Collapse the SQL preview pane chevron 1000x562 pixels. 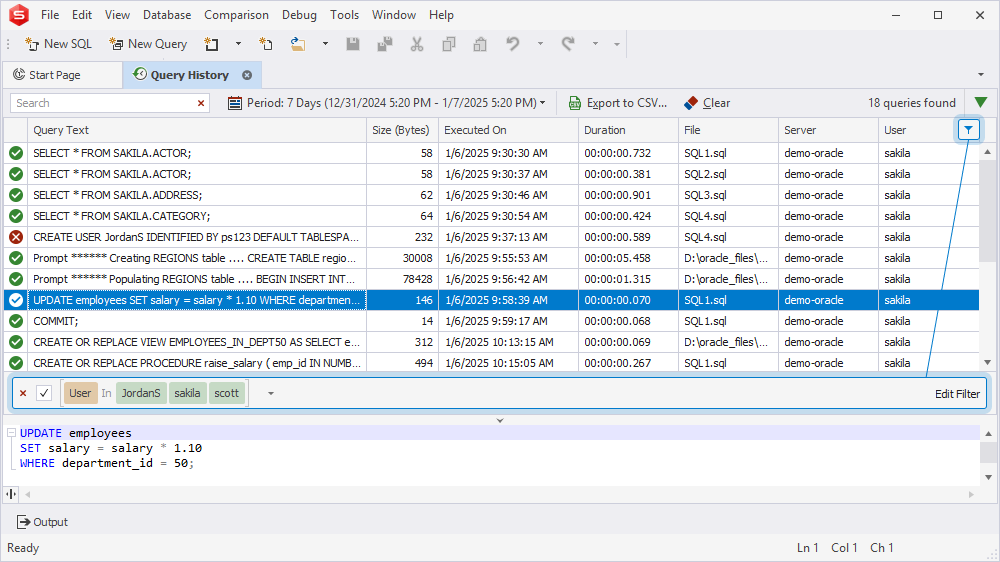coord(500,420)
